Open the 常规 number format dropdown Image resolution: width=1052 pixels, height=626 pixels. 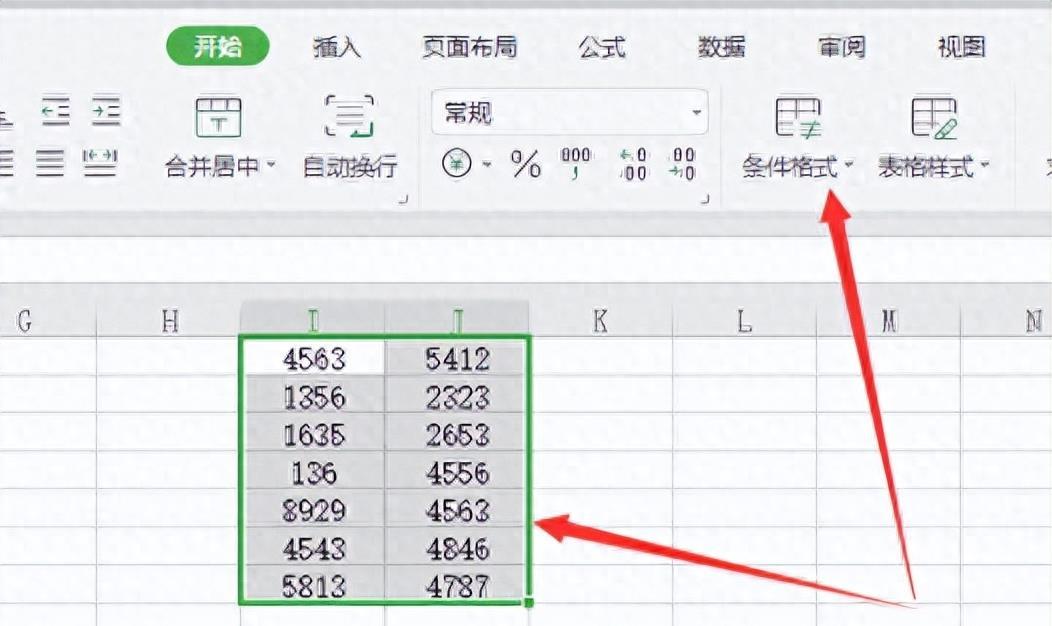click(697, 112)
